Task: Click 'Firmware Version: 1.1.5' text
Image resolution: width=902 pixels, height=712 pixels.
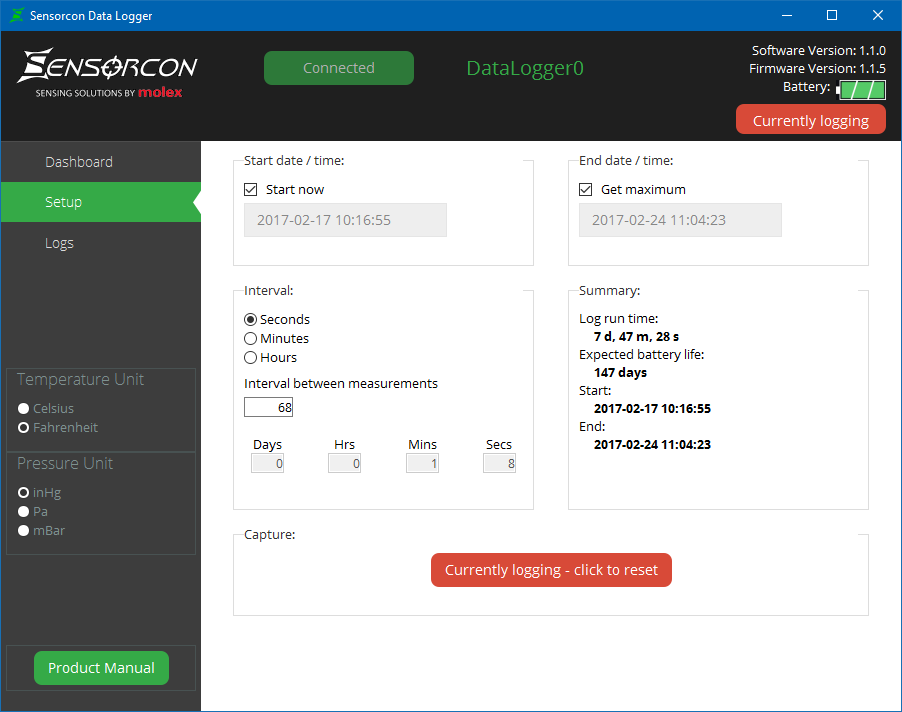Action: pyautogui.click(x=817, y=68)
